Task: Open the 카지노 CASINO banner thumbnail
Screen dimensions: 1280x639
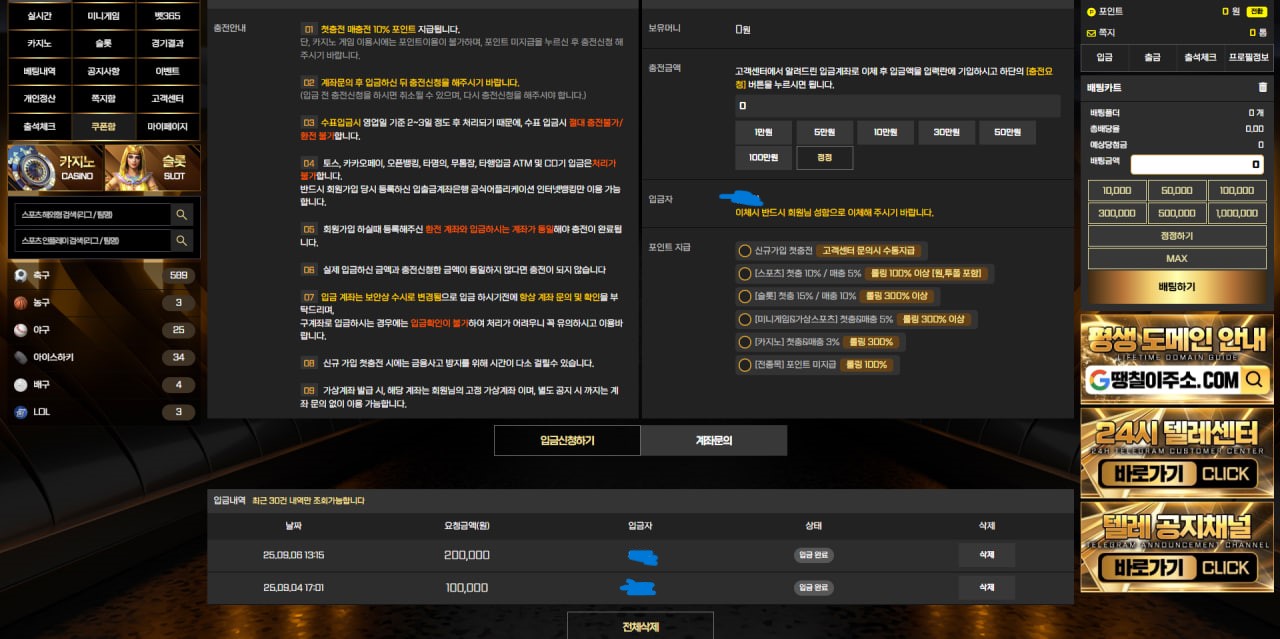Action: click(54, 168)
